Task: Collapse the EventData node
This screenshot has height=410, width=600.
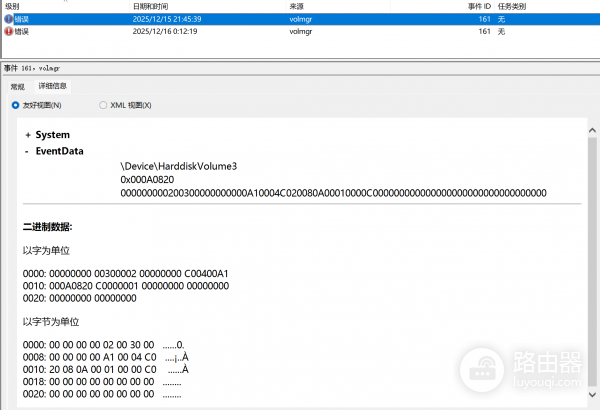Action: (x=28, y=151)
